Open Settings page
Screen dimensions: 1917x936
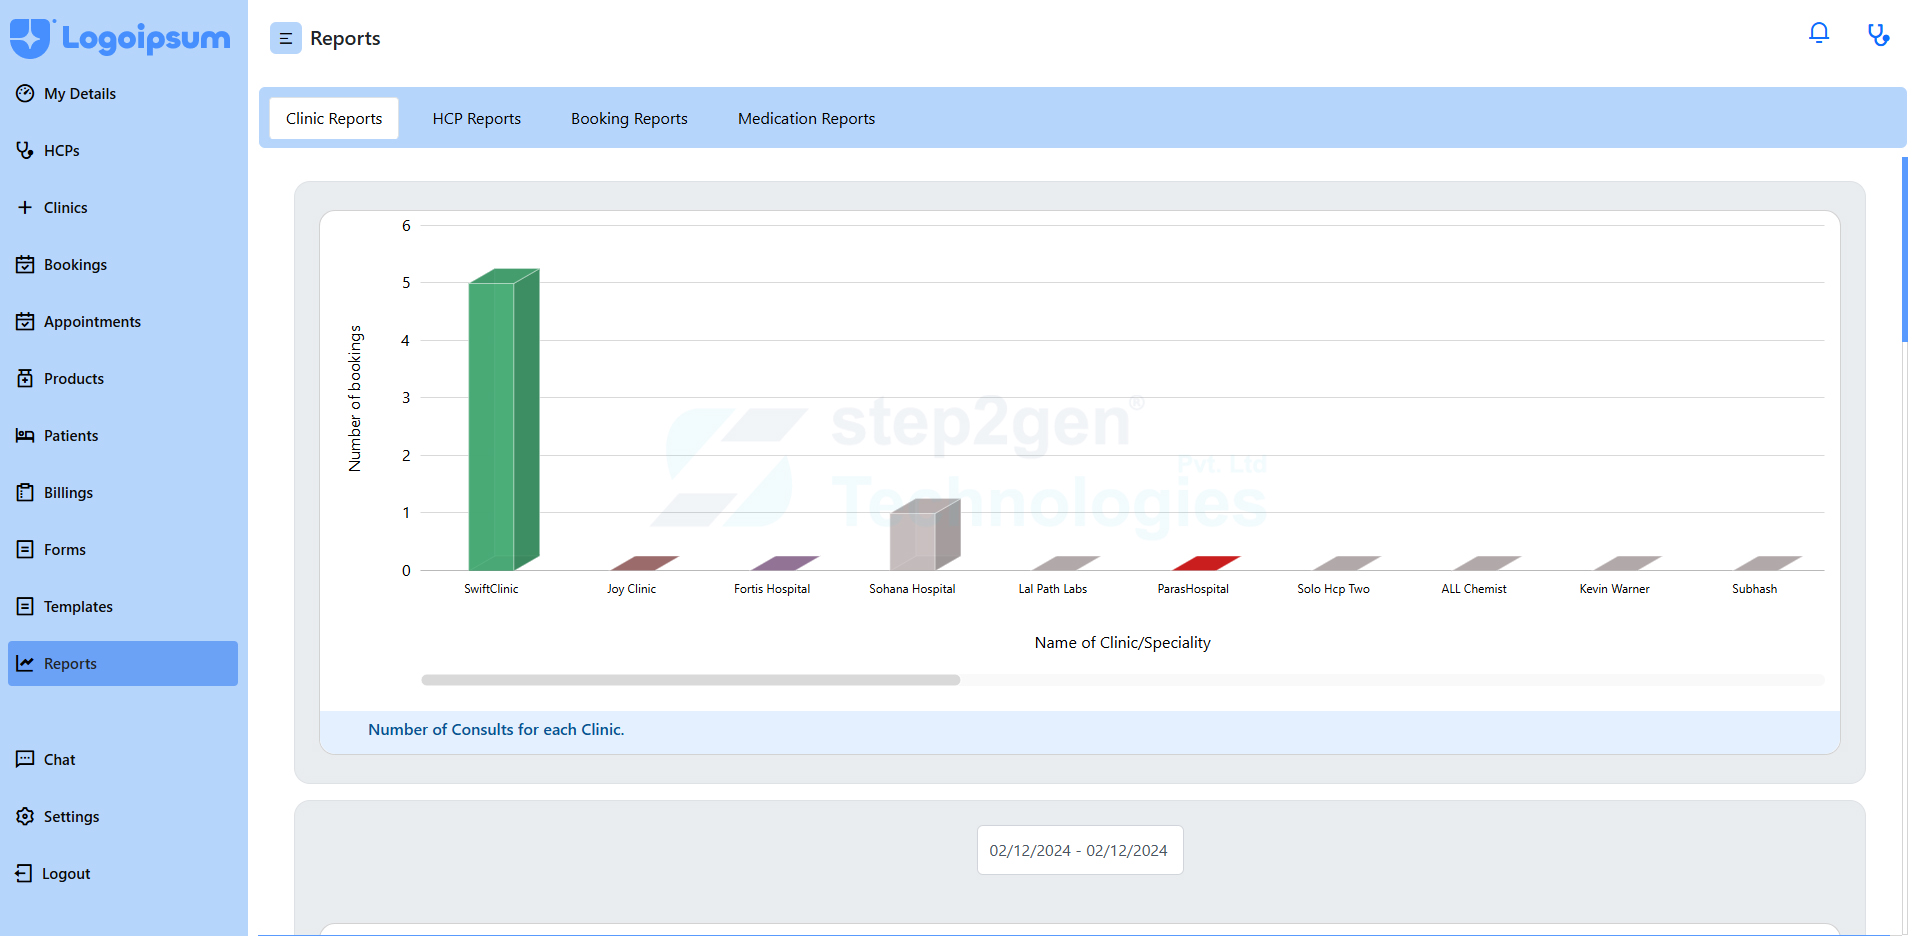(x=123, y=816)
